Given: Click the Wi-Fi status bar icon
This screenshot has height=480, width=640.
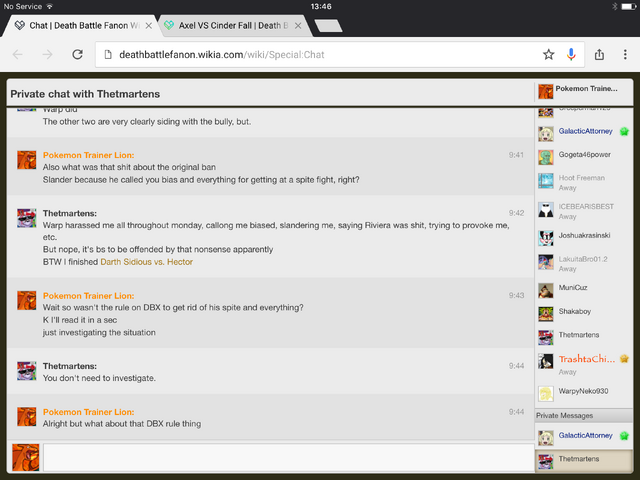Looking at the screenshot, I should pos(49,7).
